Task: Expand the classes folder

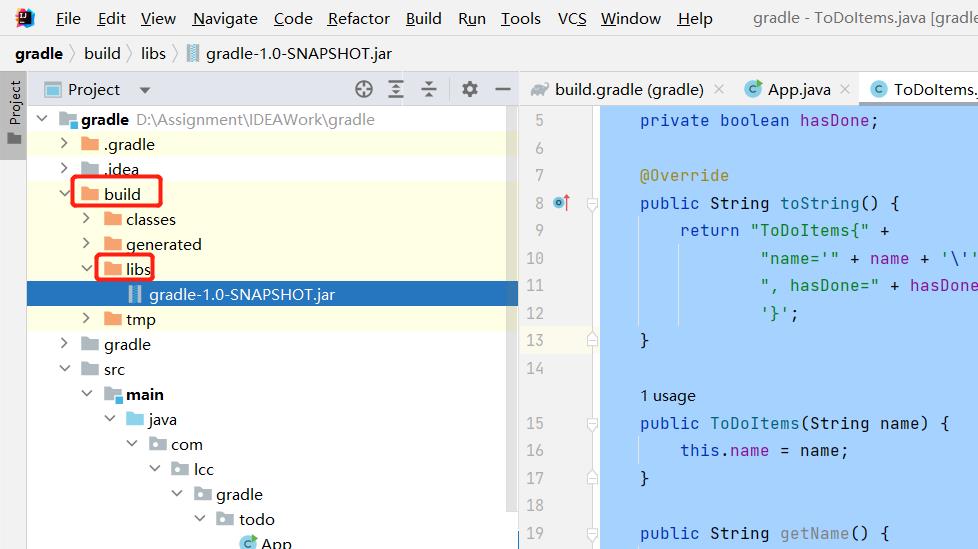Action: pyautogui.click(x=87, y=218)
